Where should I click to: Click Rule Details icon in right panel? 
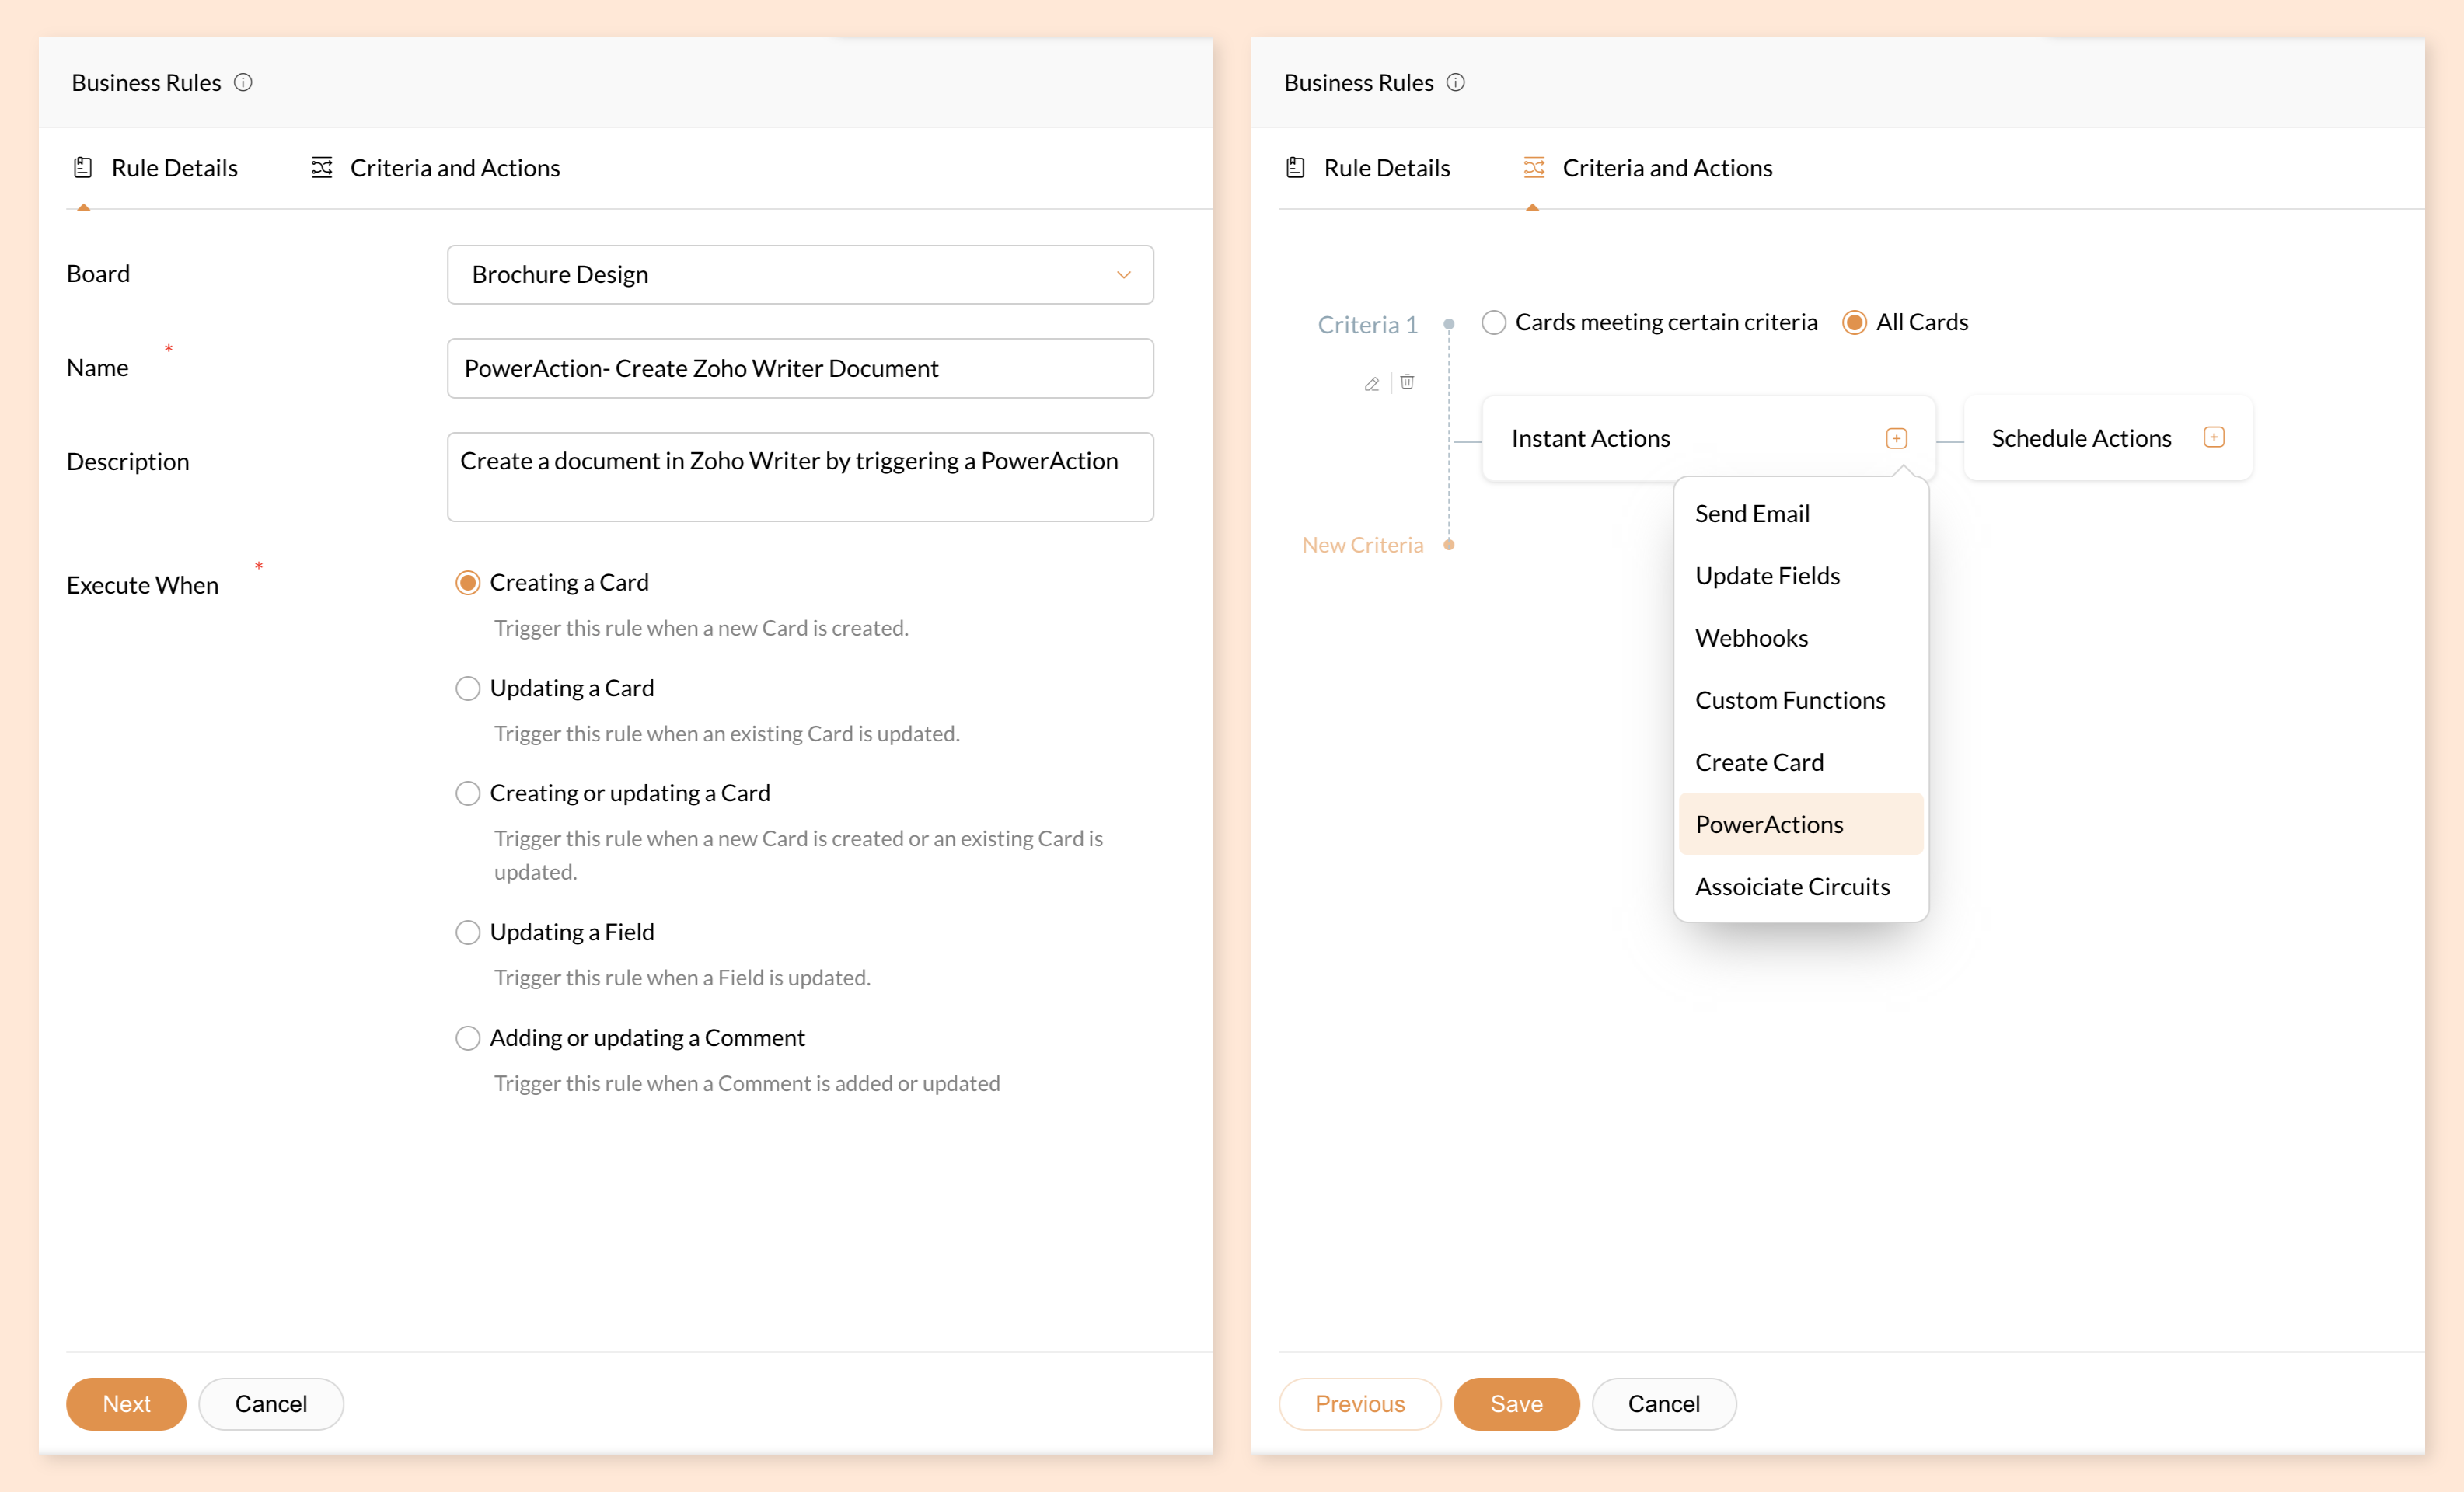click(1295, 167)
